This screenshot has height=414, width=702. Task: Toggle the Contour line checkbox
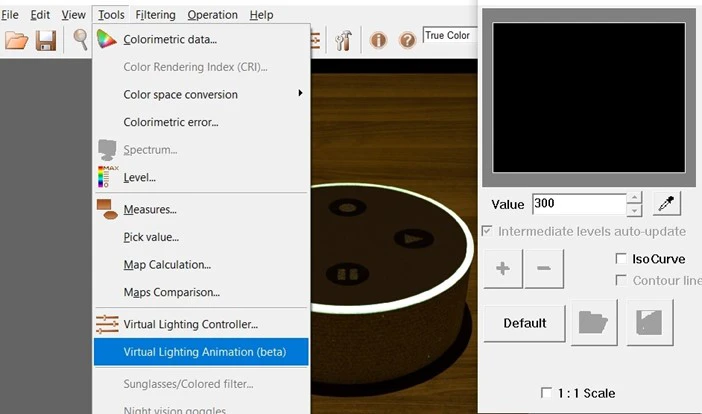click(x=621, y=280)
